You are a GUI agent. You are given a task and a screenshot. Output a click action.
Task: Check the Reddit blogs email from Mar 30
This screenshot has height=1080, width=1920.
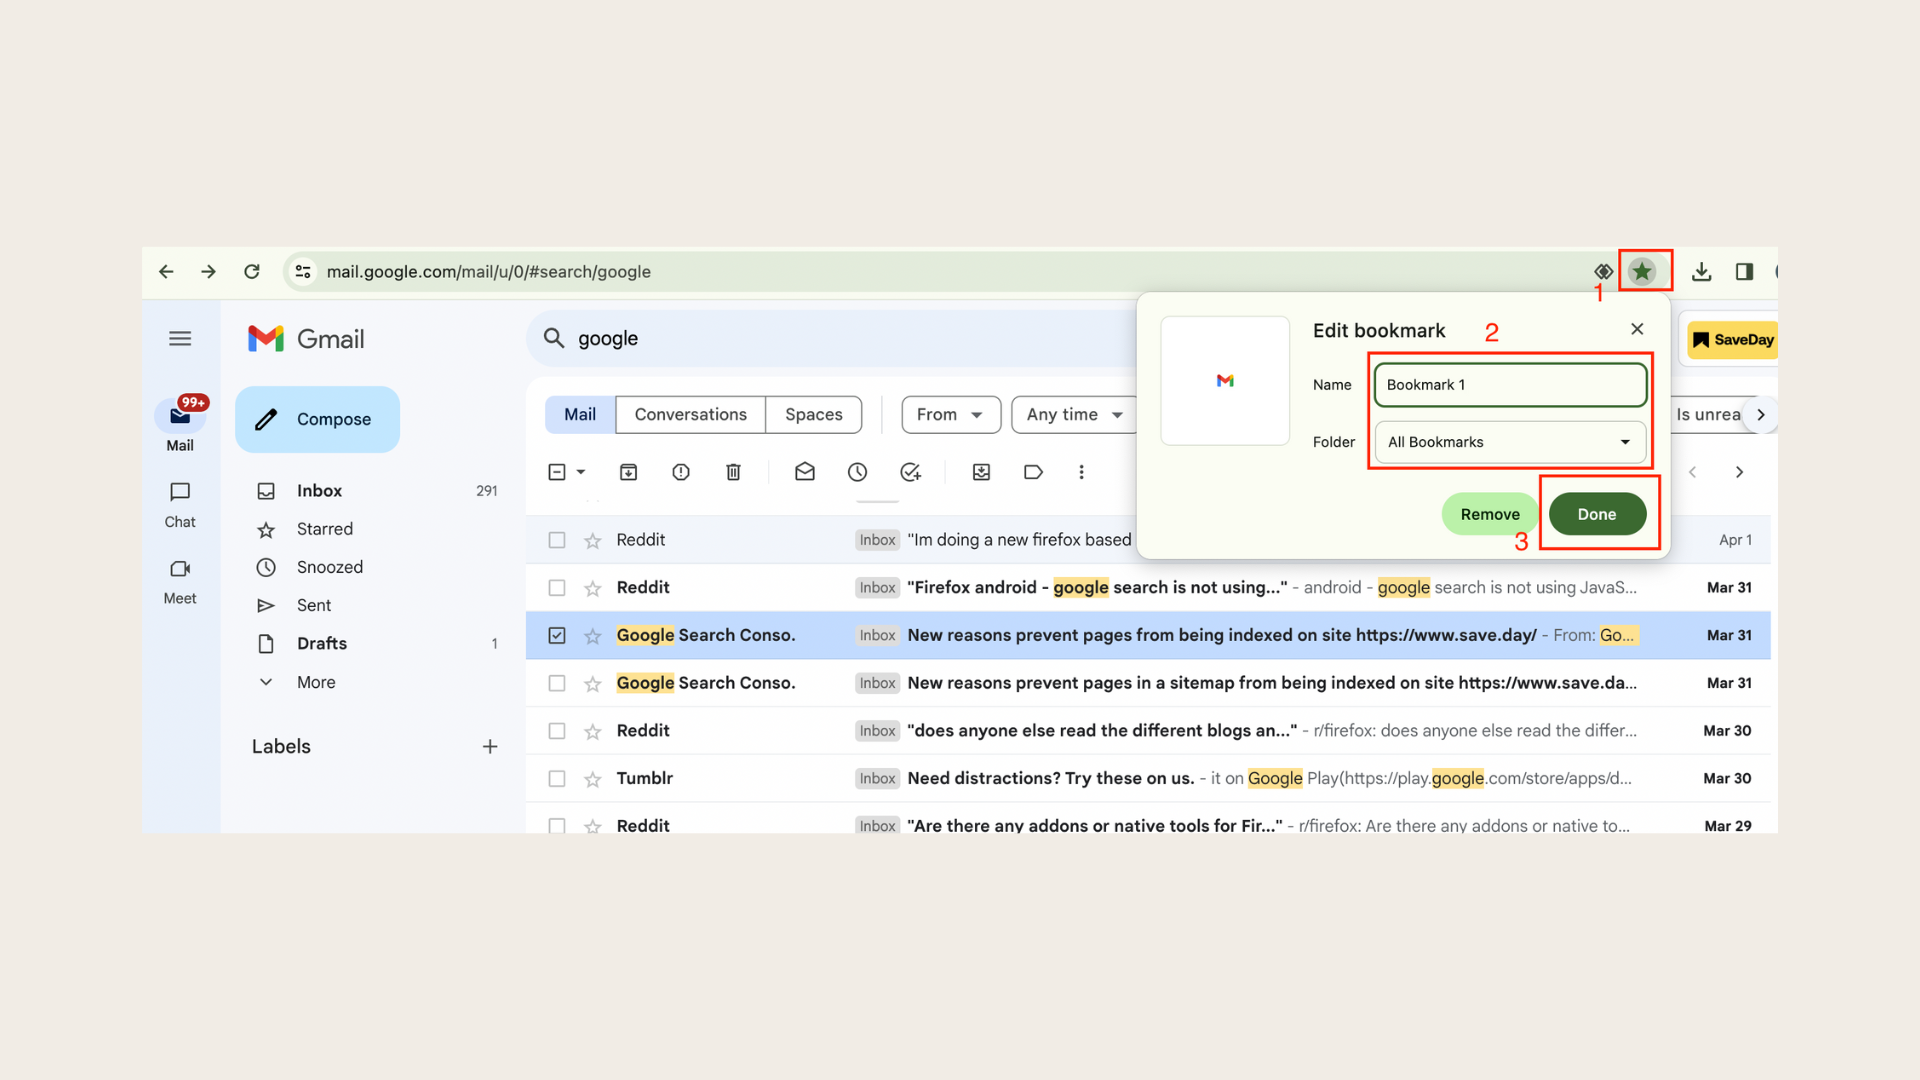[557, 731]
